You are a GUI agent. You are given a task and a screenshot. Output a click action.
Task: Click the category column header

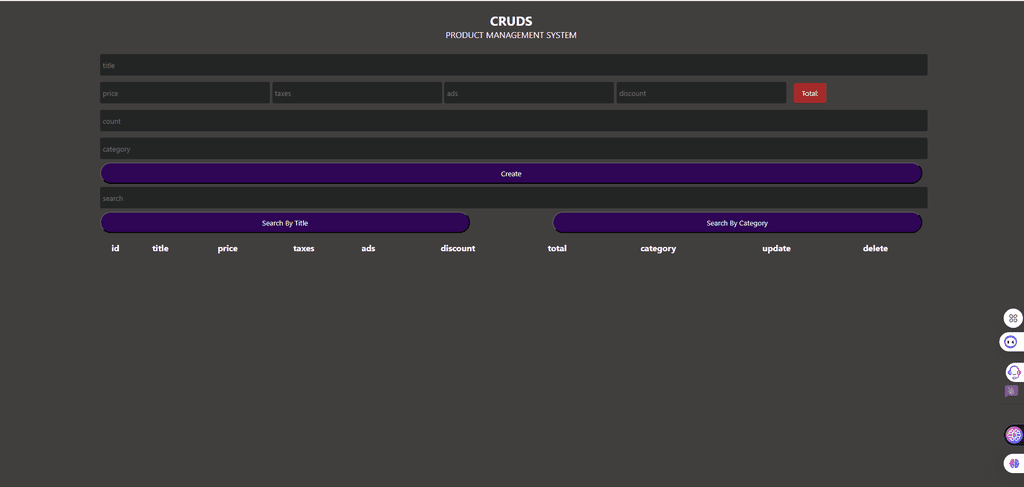658,249
